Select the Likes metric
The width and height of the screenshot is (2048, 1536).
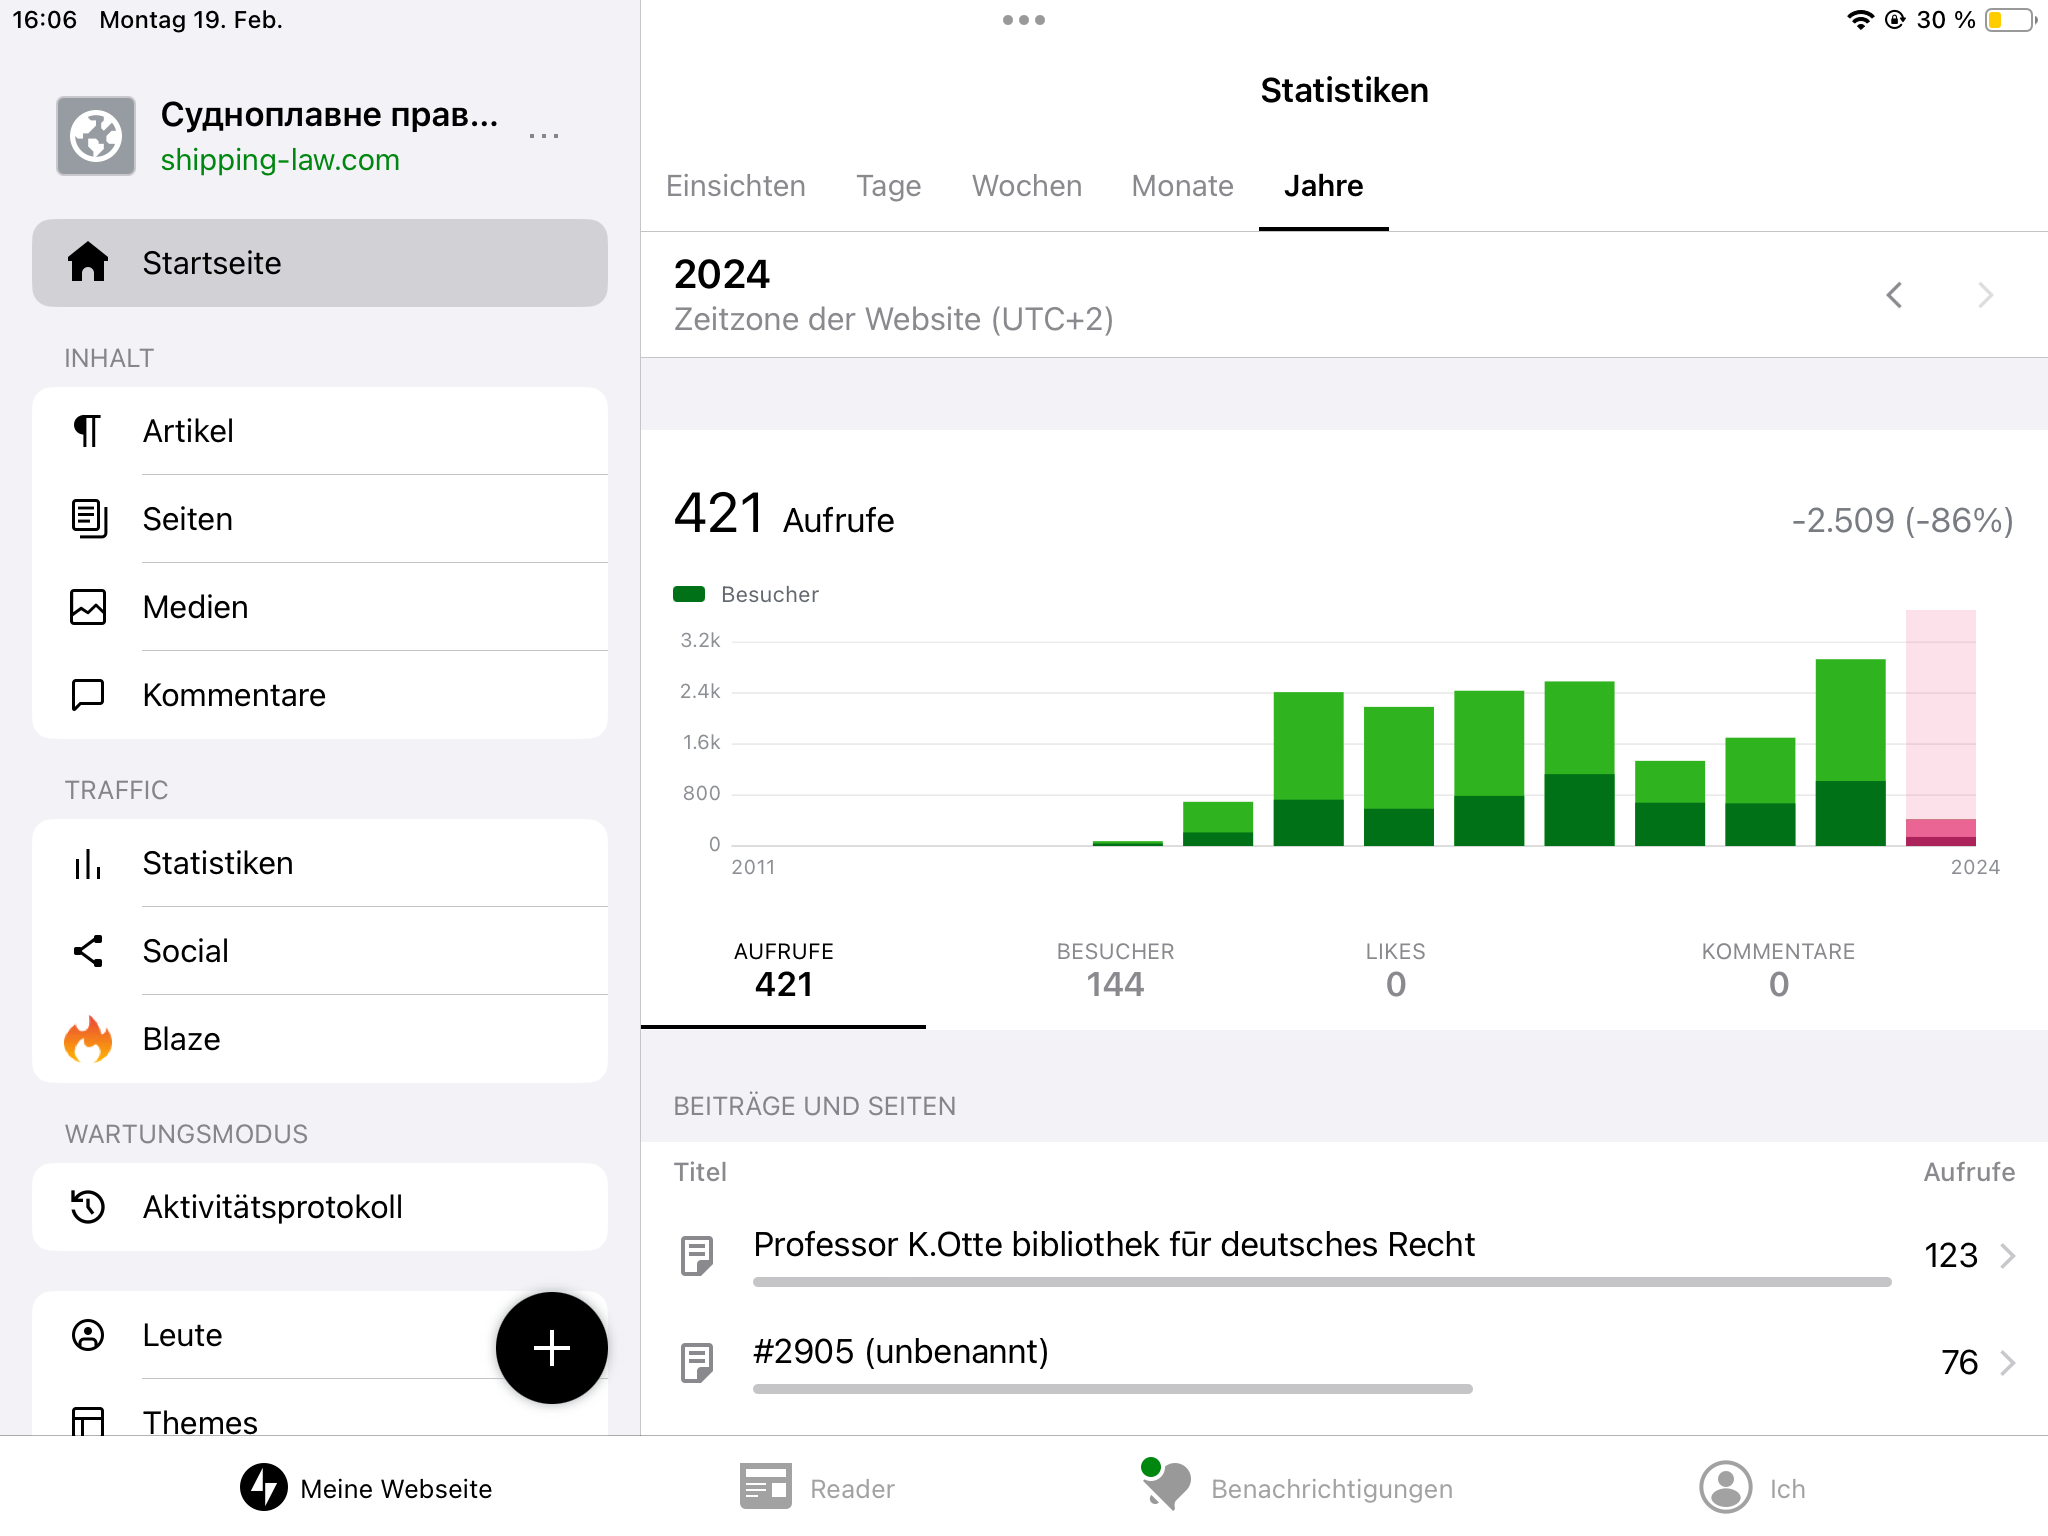click(1395, 970)
